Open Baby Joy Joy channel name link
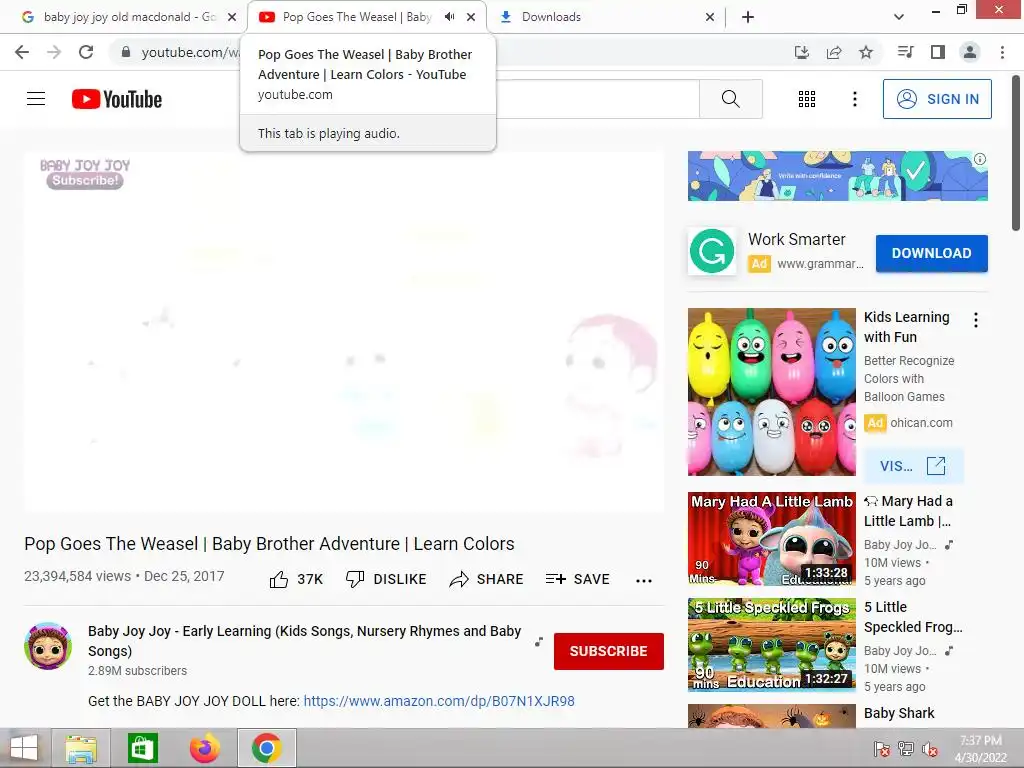This screenshot has width=1024, height=768. click(304, 641)
